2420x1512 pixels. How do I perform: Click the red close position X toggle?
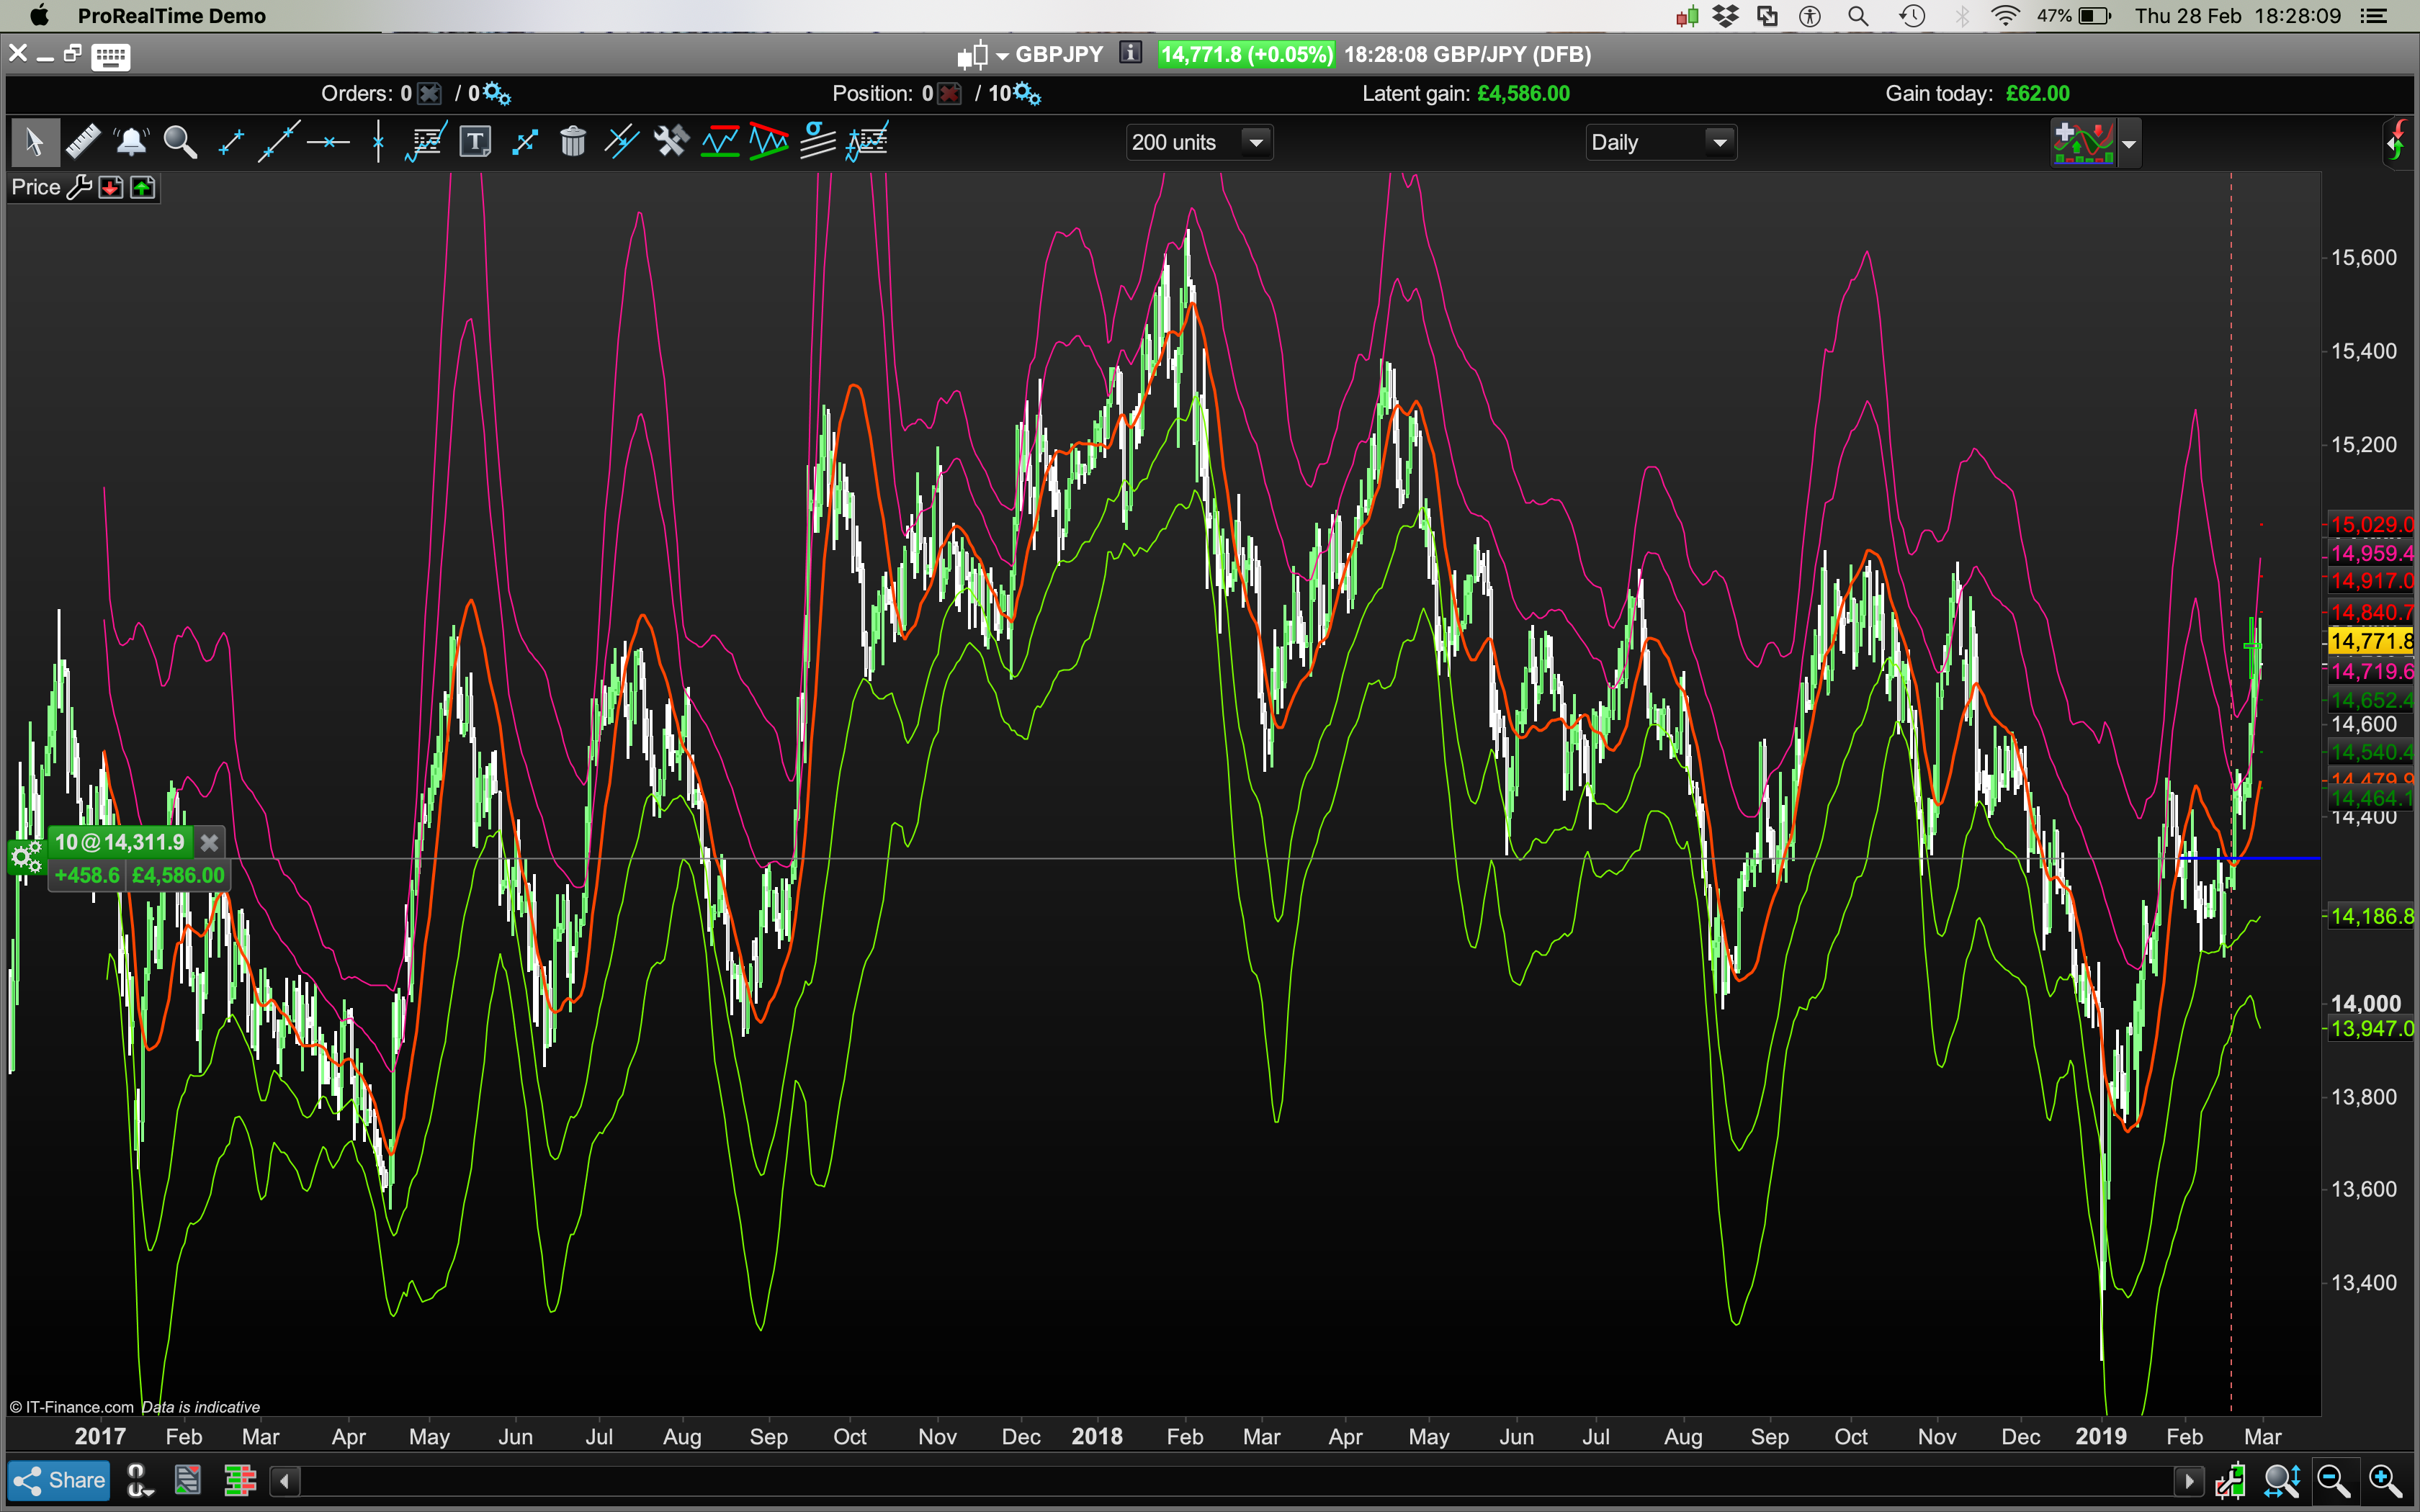click(949, 94)
